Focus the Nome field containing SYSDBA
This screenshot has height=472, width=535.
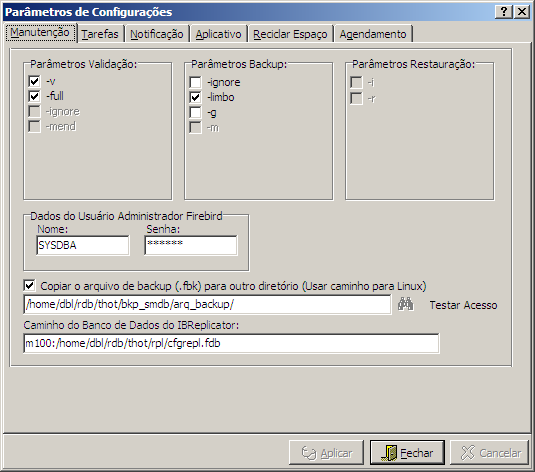coord(83,245)
